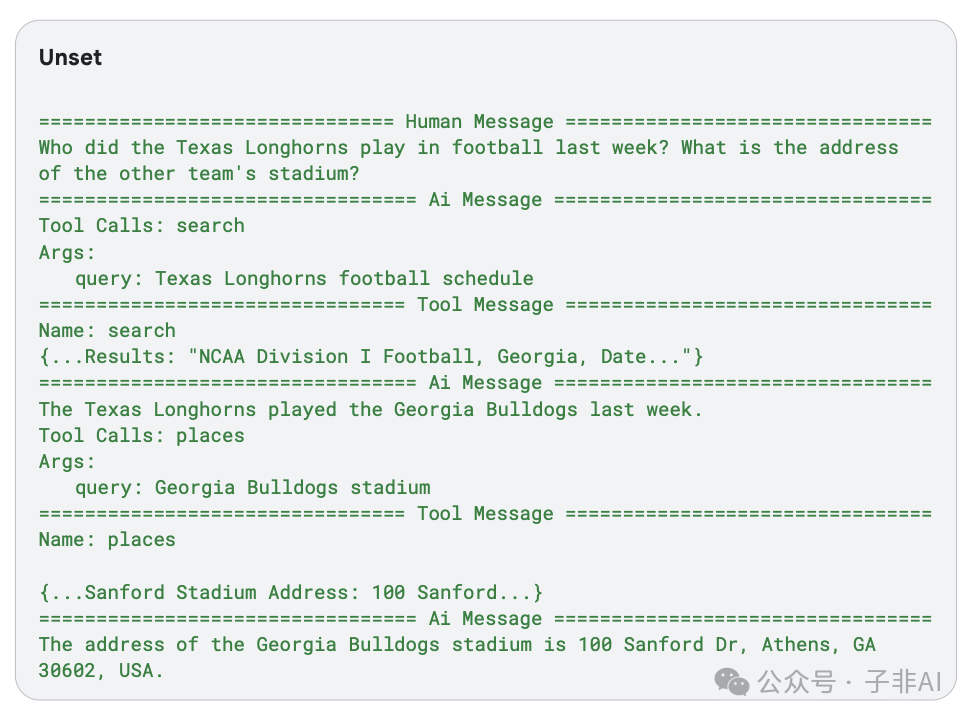The width and height of the screenshot is (972, 720).
Task: Click the word "Athens" in the address
Action: (797, 645)
